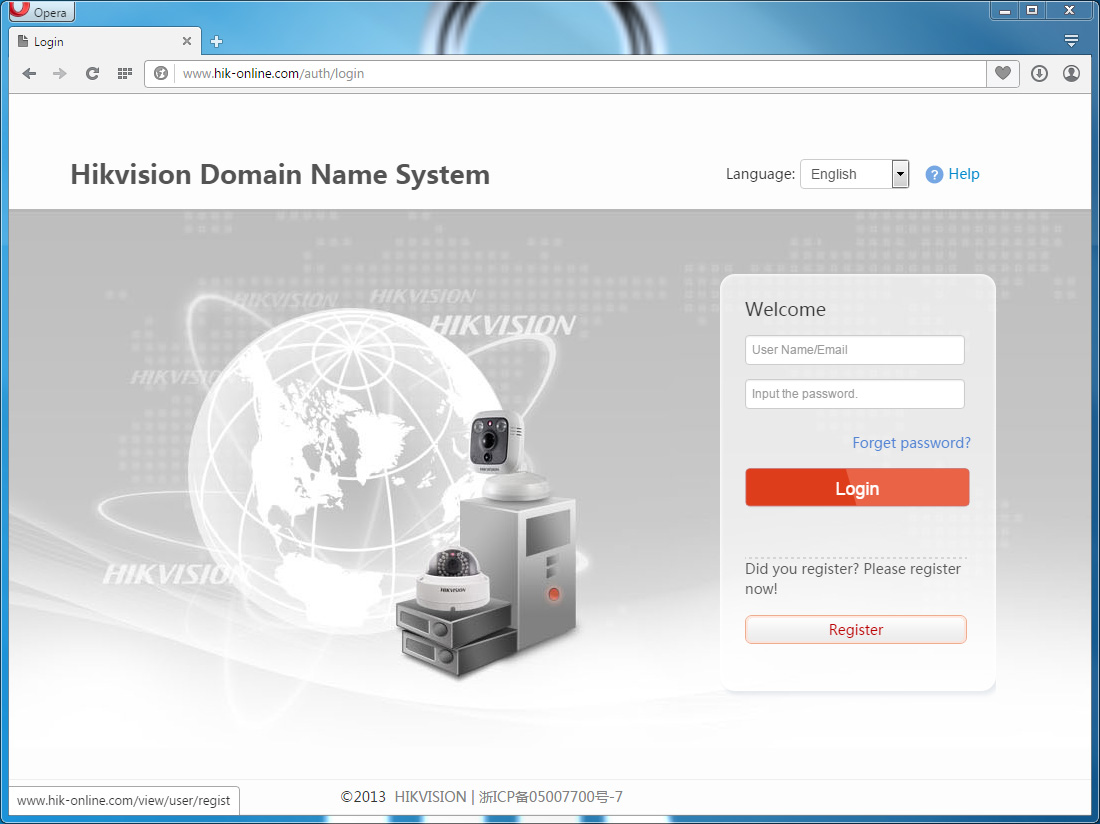Image resolution: width=1100 pixels, height=824 pixels.
Task: Click the Register button
Action: point(856,630)
